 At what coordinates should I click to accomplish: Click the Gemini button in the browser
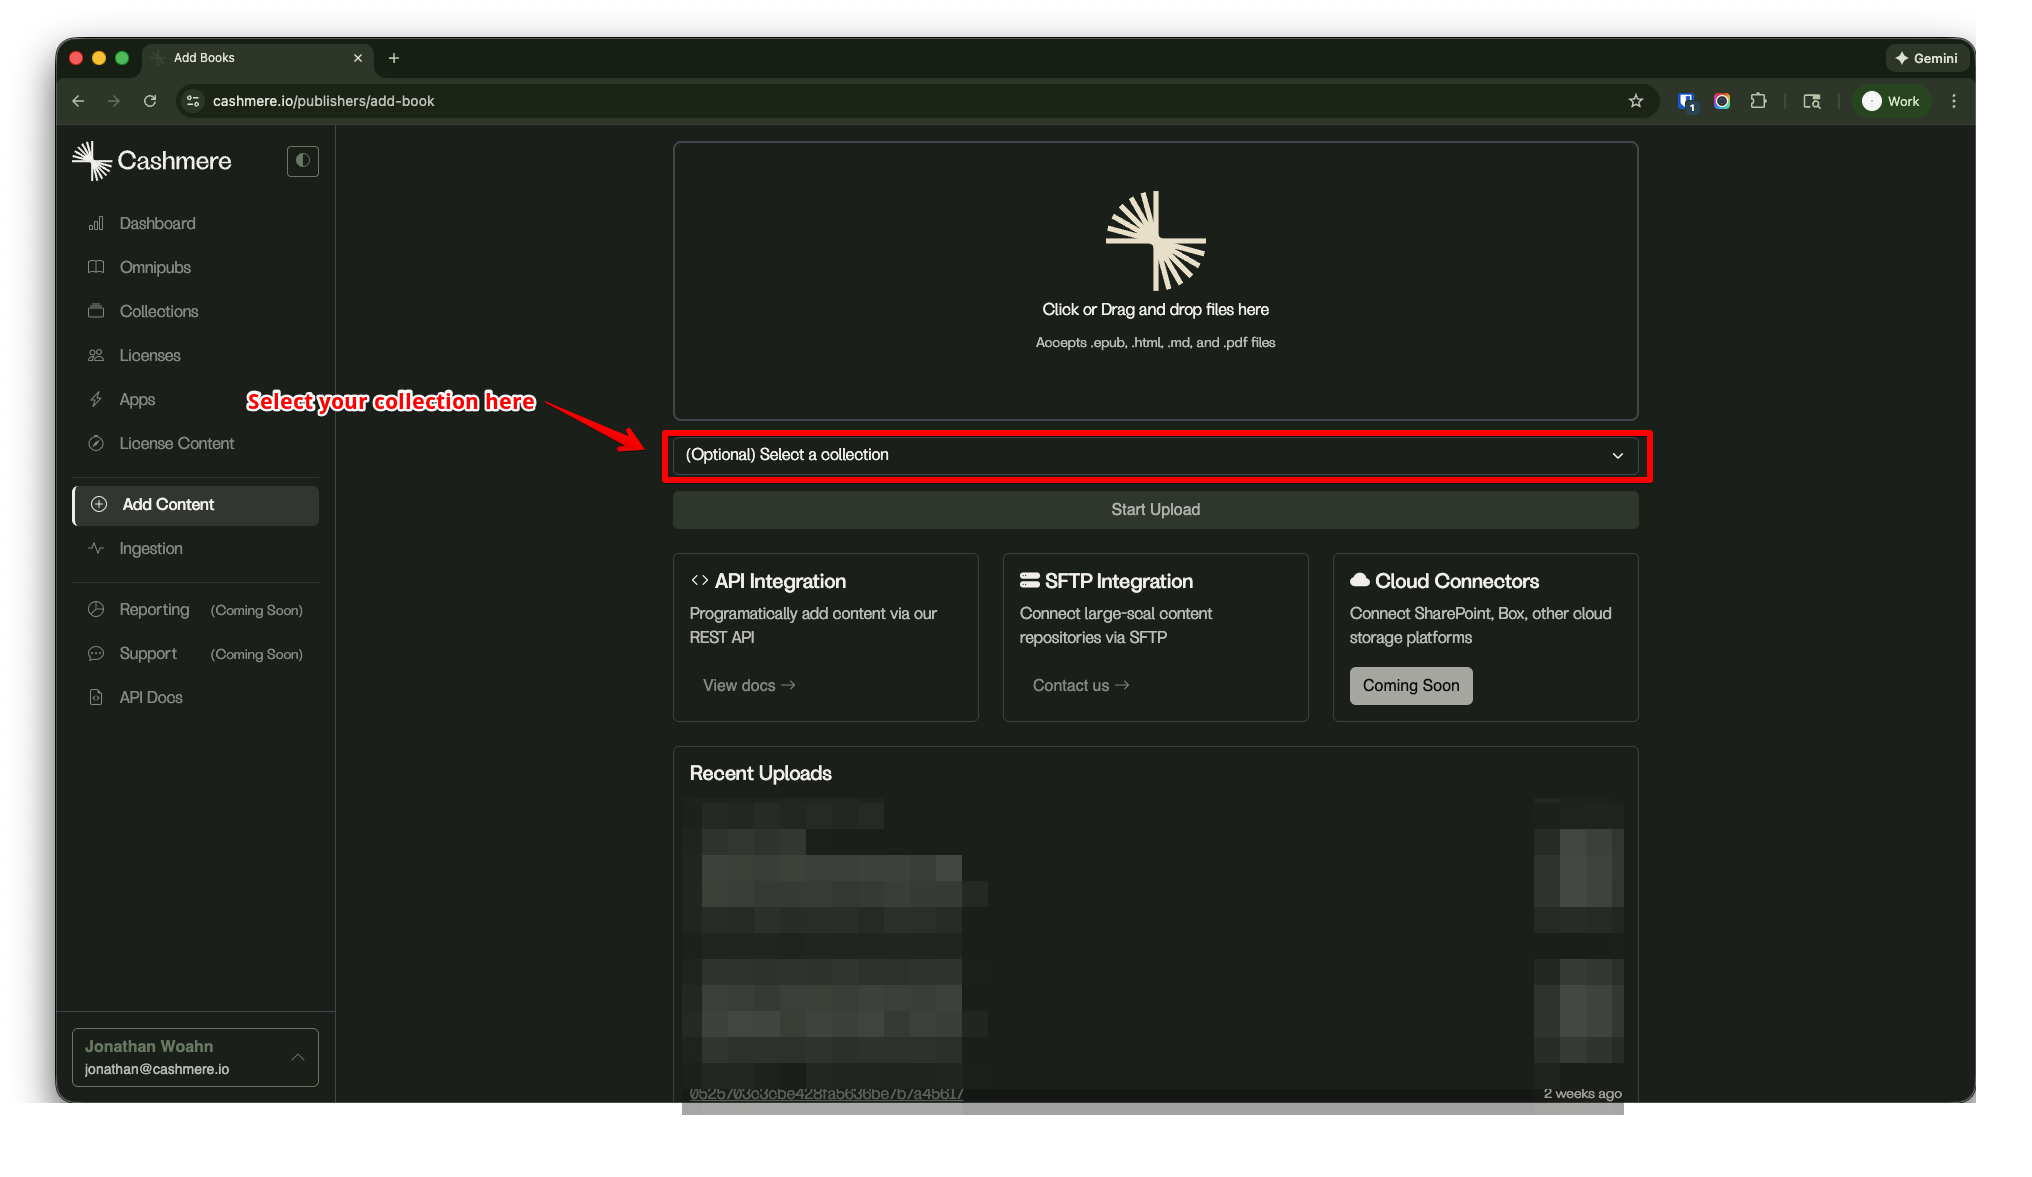1926,58
